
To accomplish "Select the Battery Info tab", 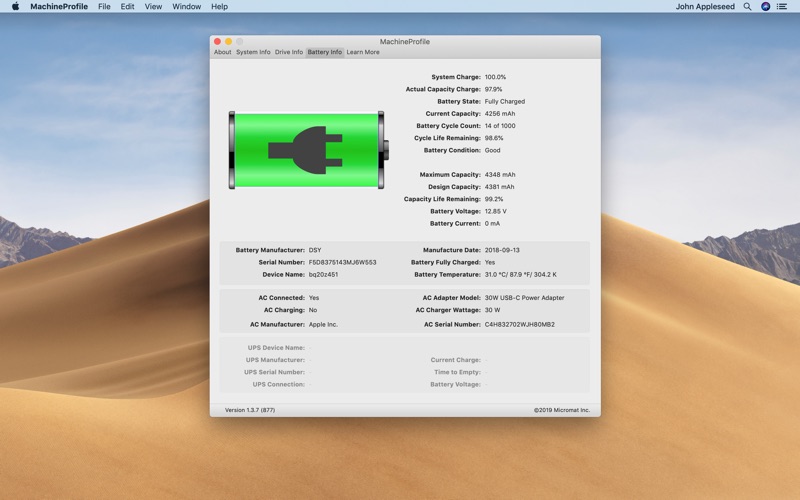I will (x=324, y=52).
